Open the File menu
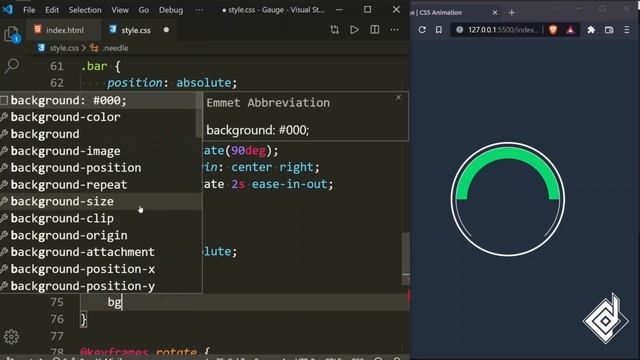640x360 pixels. click(x=29, y=10)
